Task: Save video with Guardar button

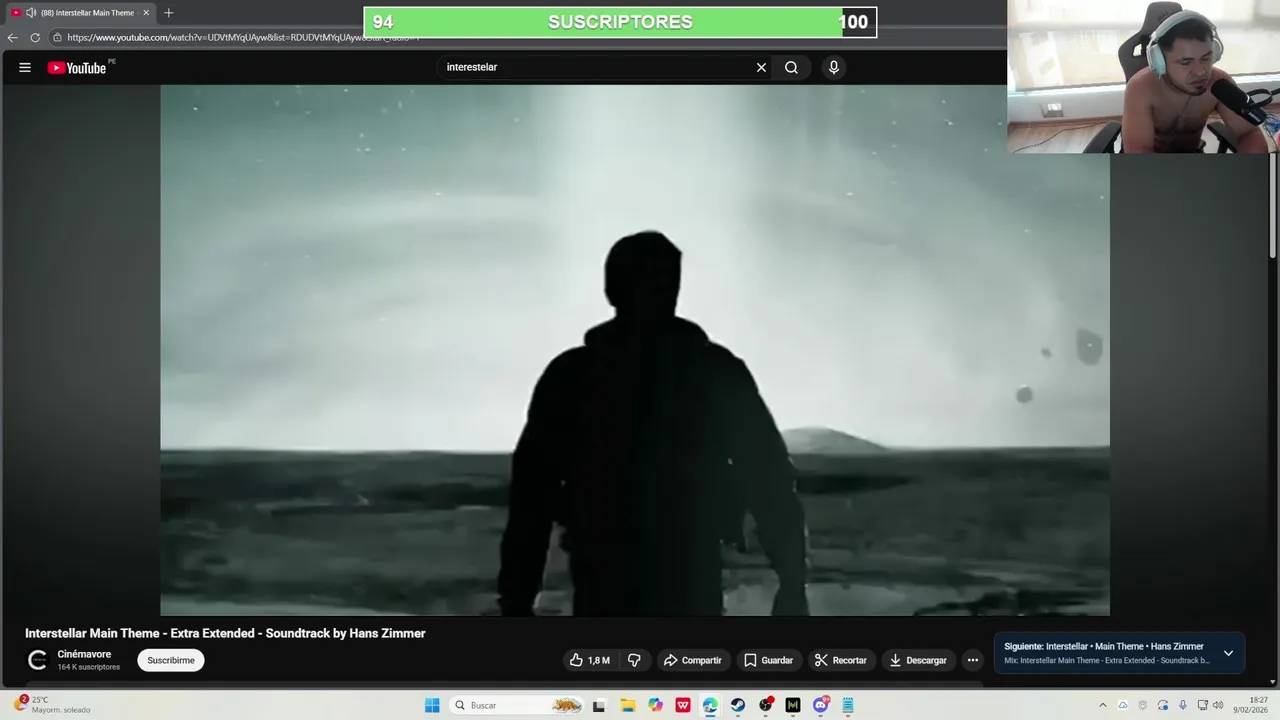Action: click(769, 660)
